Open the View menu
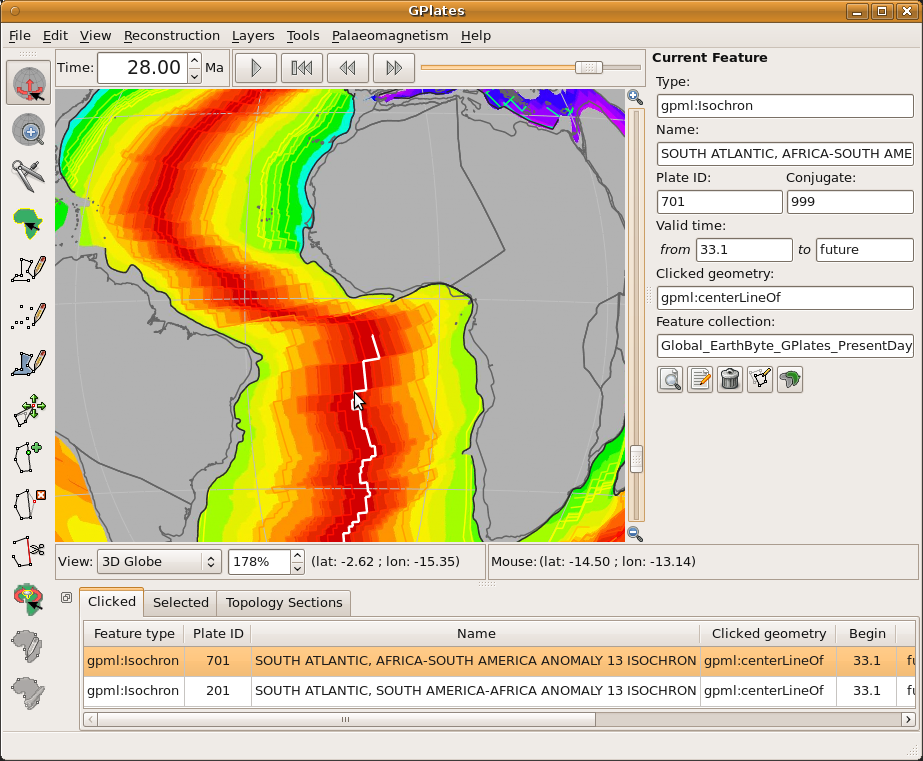The height and width of the screenshot is (761, 923). tap(95, 36)
